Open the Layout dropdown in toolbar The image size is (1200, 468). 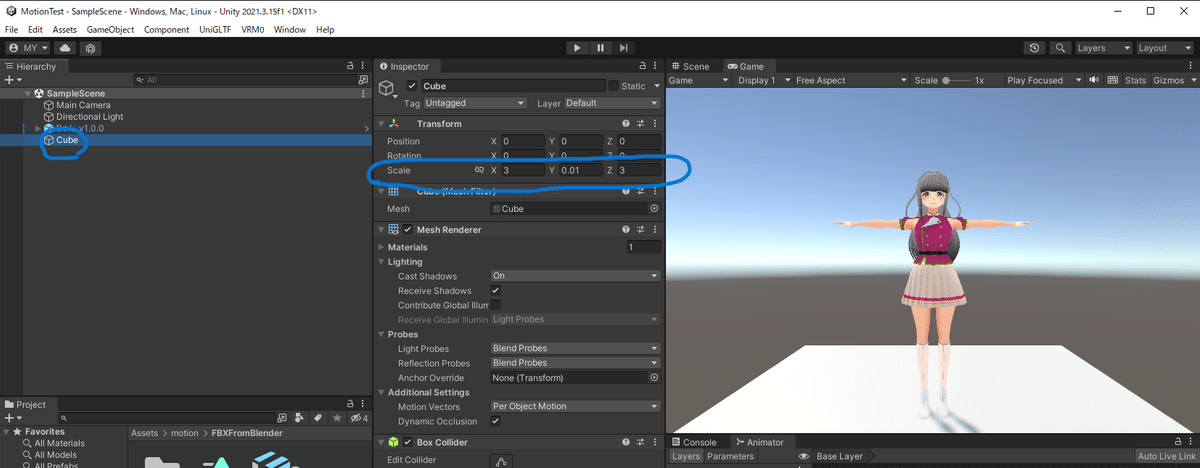(1164, 48)
